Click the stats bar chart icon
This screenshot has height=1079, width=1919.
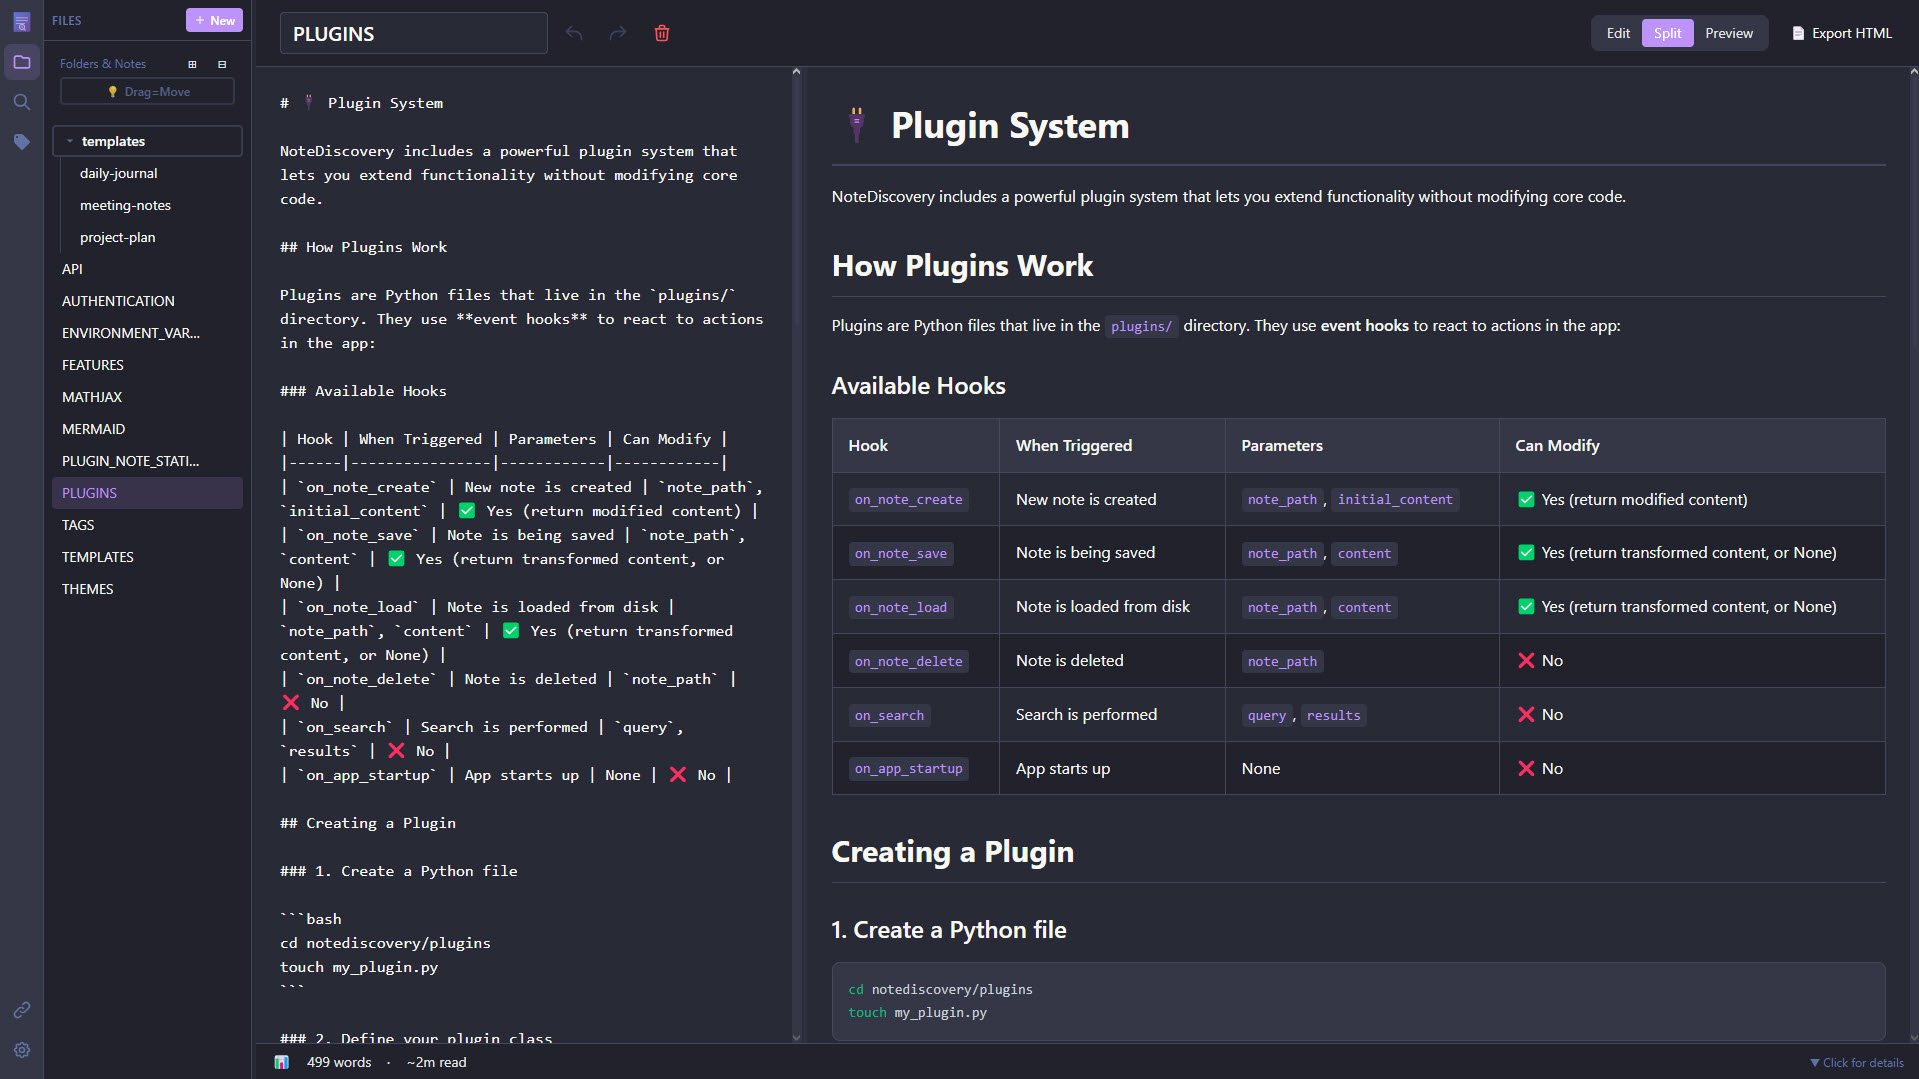(x=282, y=1062)
